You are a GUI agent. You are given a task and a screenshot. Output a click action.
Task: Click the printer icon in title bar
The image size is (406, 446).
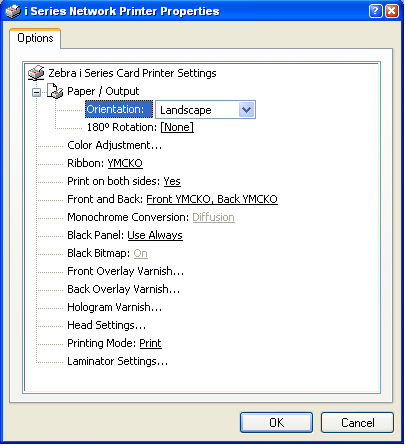(x=13, y=11)
